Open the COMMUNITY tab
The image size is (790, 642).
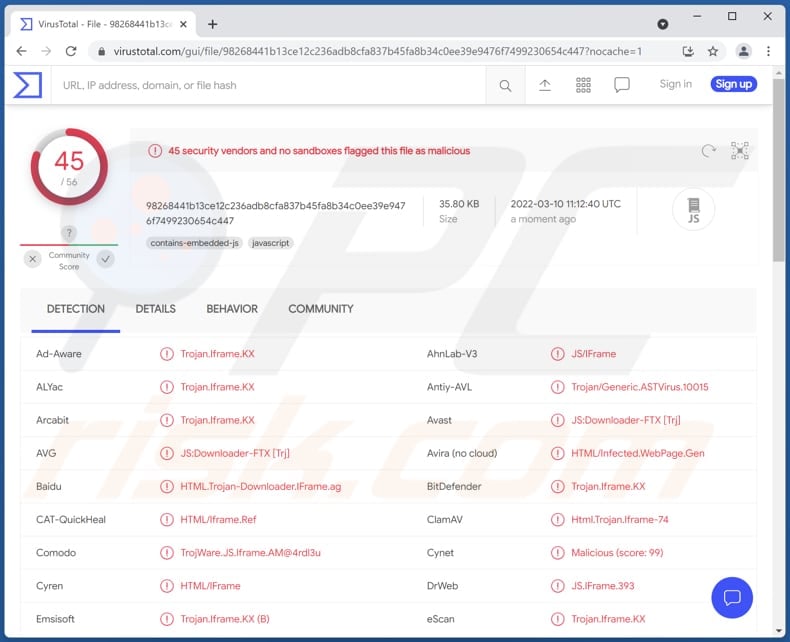click(321, 309)
